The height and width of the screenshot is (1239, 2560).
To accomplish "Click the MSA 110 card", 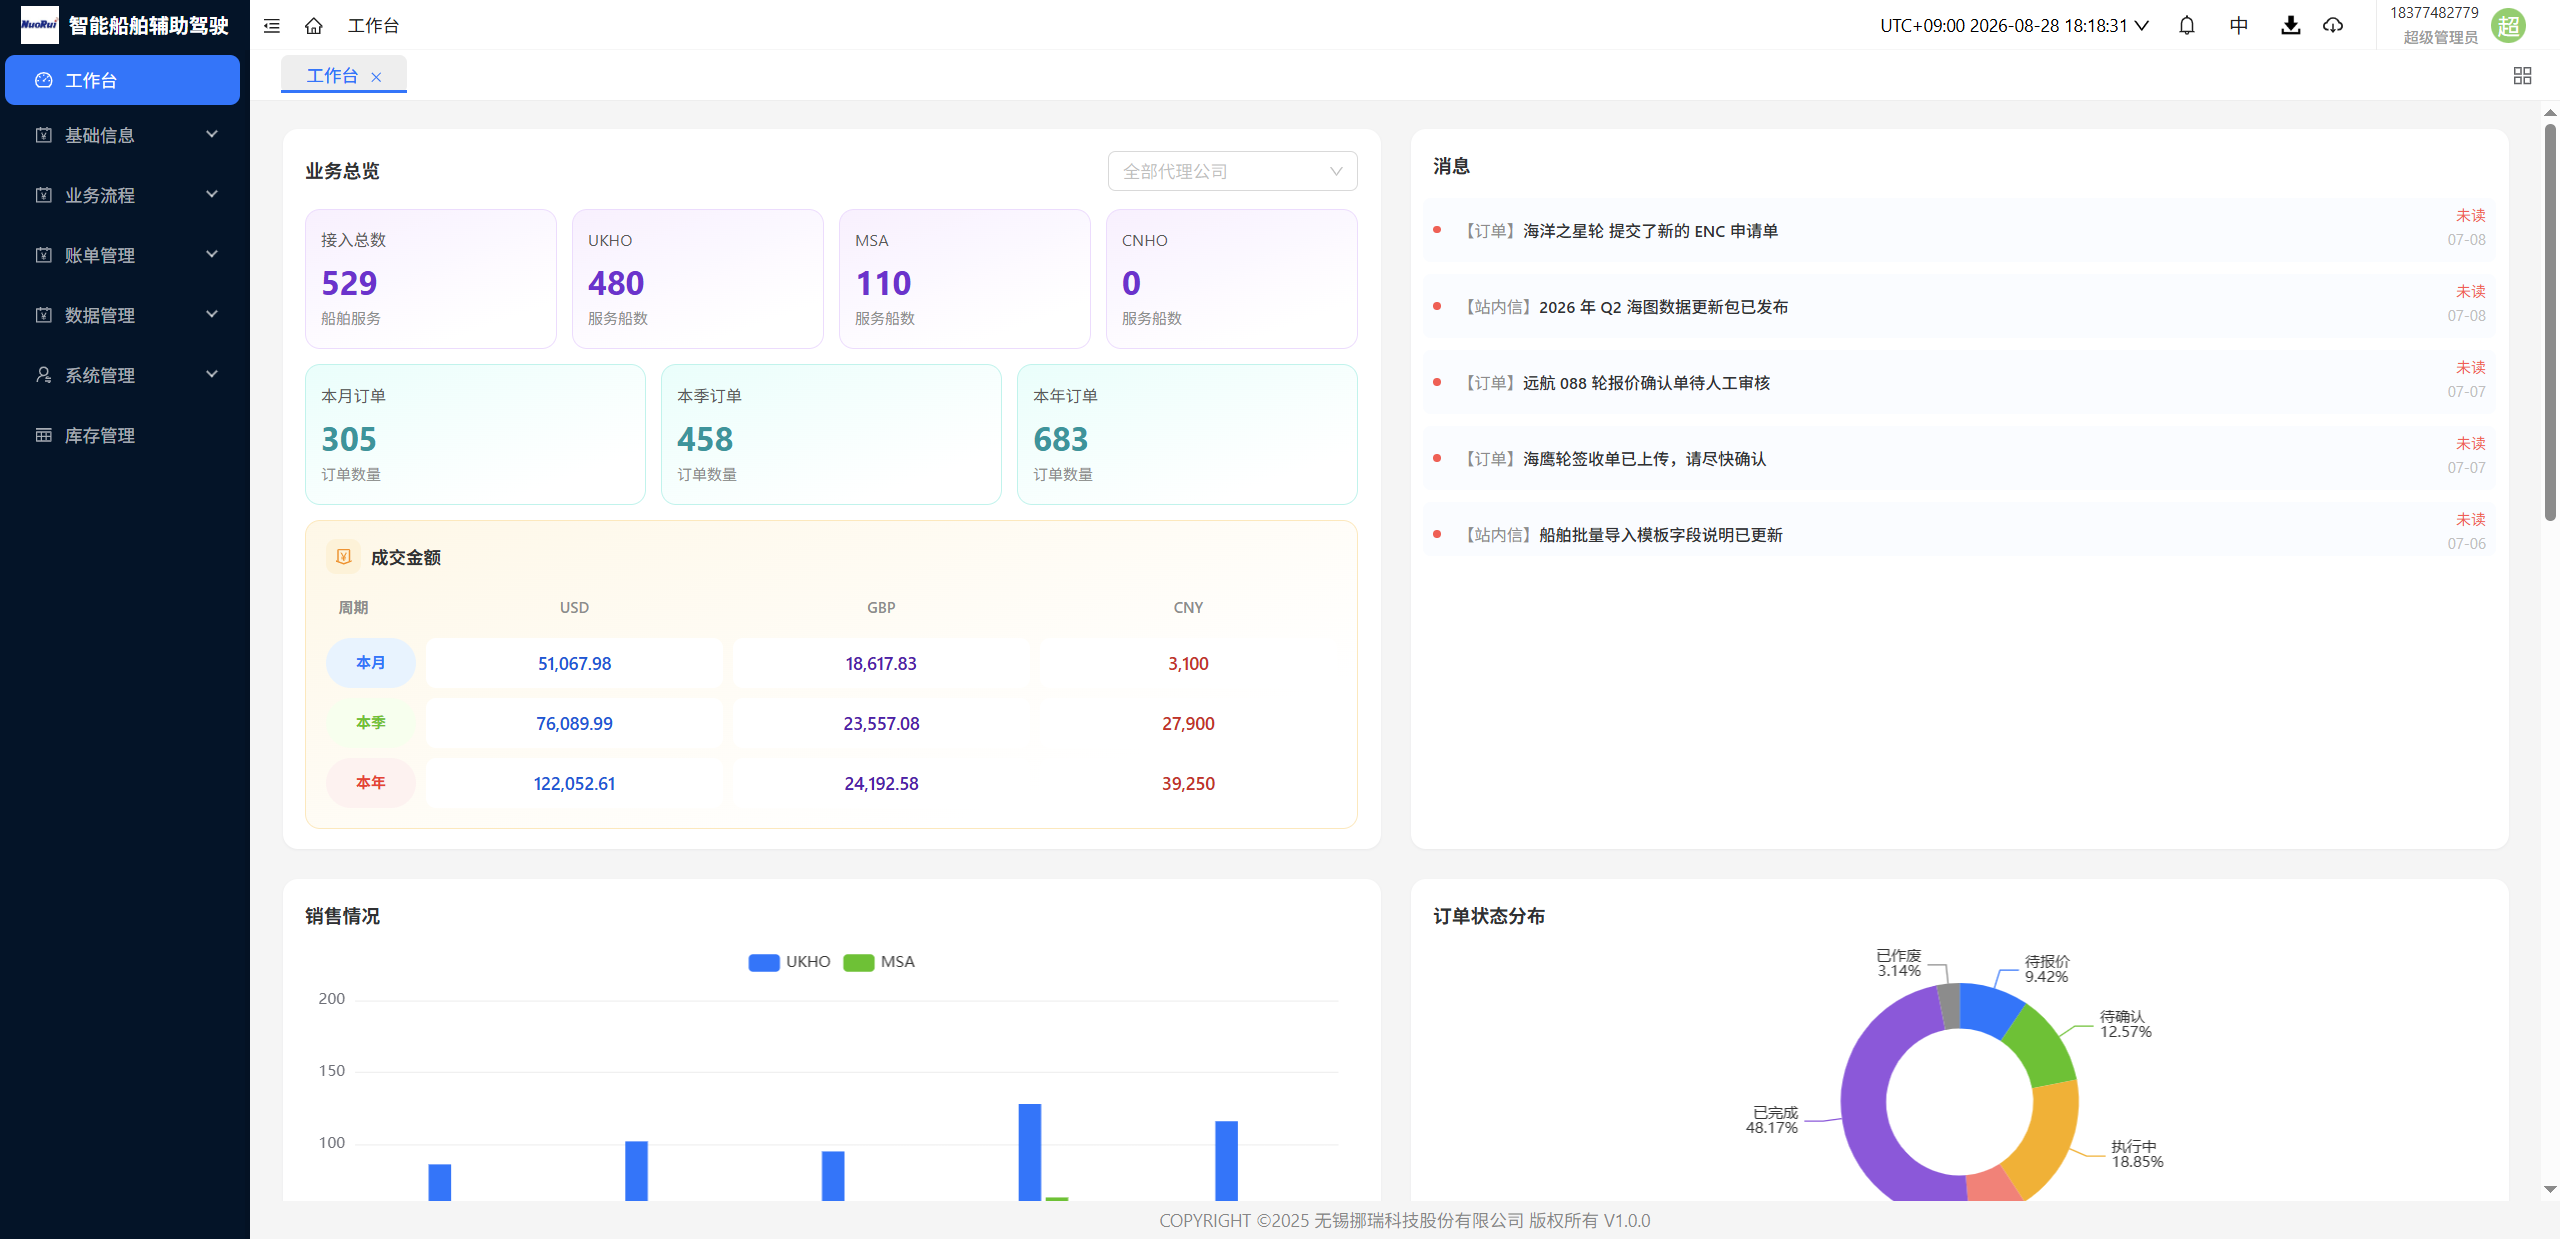I will click(x=965, y=279).
